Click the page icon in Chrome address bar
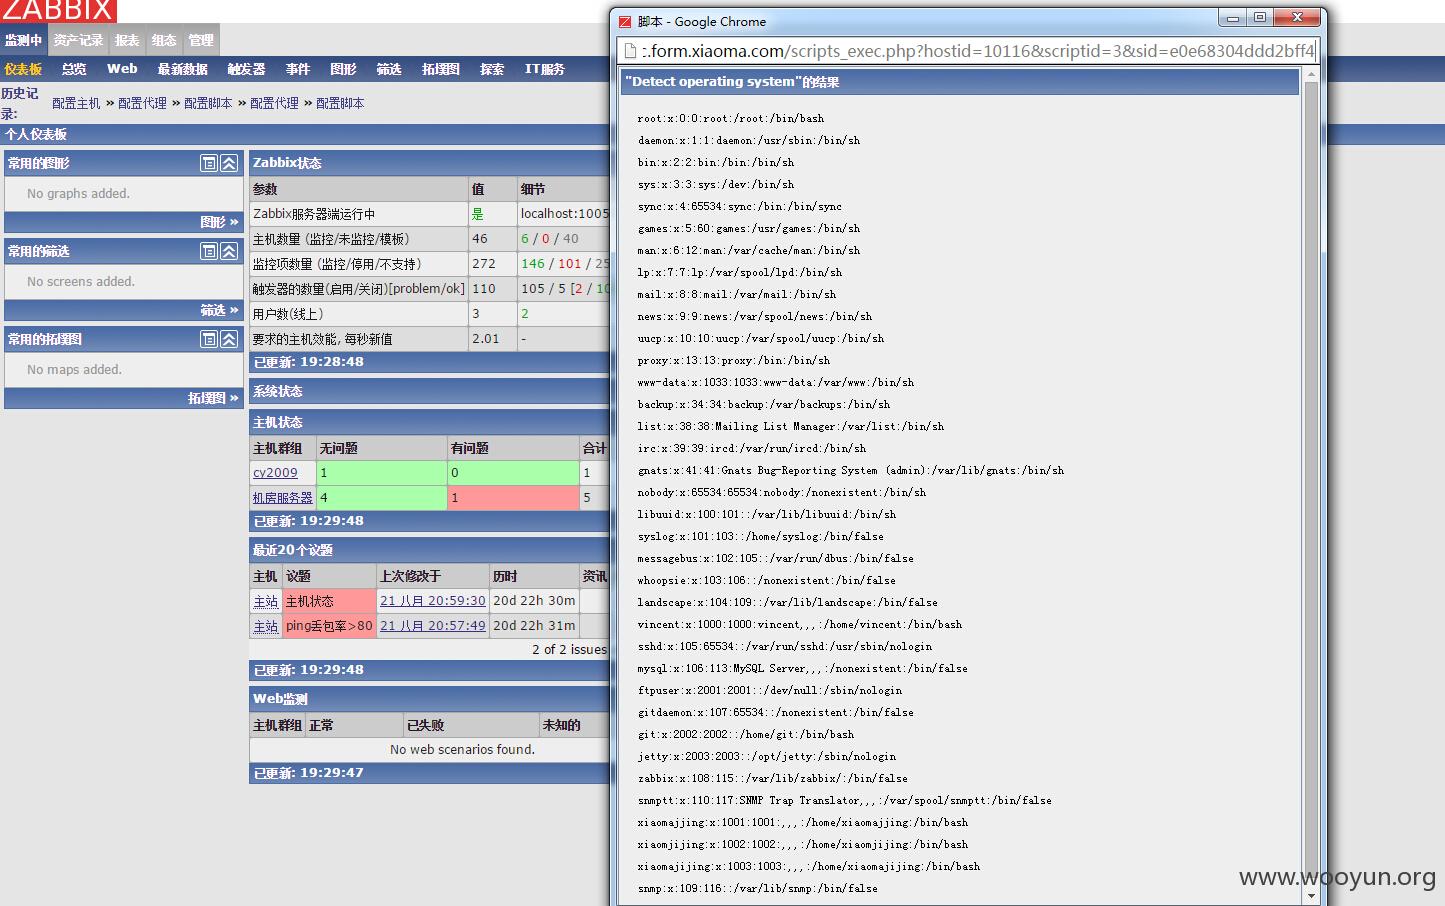 [x=630, y=51]
